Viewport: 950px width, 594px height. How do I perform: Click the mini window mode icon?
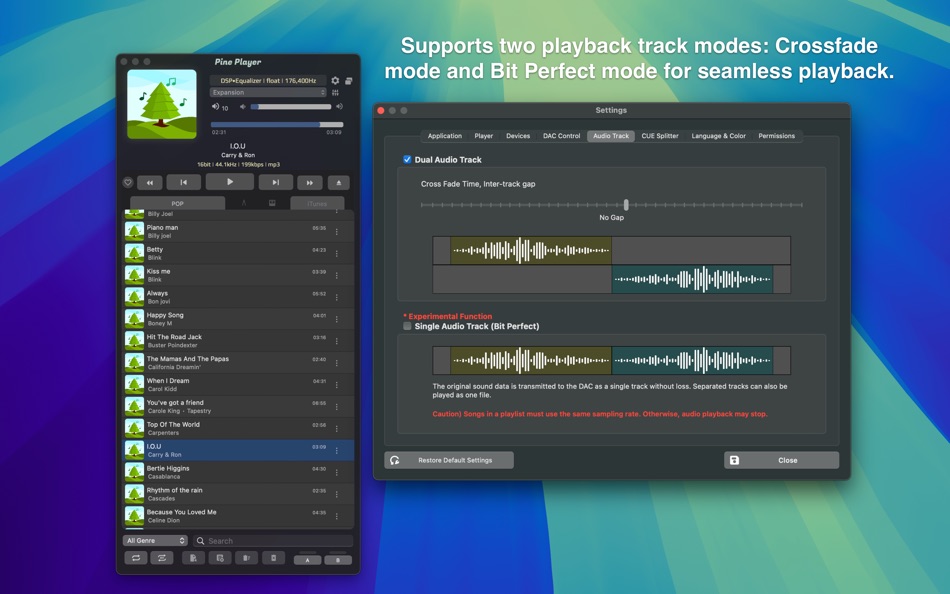click(349, 81)
